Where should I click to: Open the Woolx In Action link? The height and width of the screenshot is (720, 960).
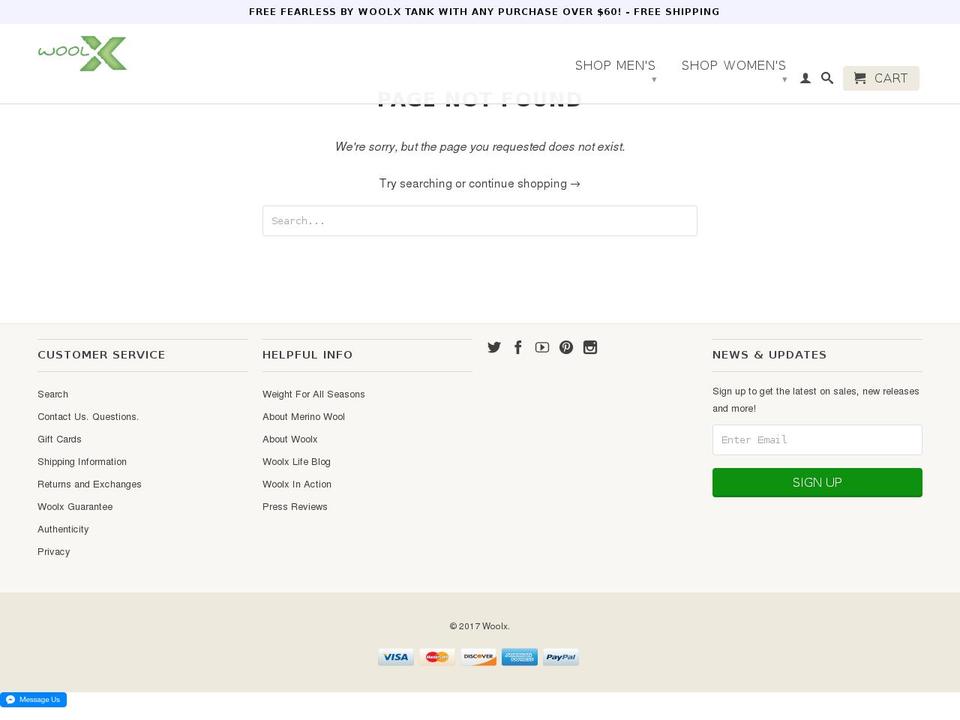point(297,484)
